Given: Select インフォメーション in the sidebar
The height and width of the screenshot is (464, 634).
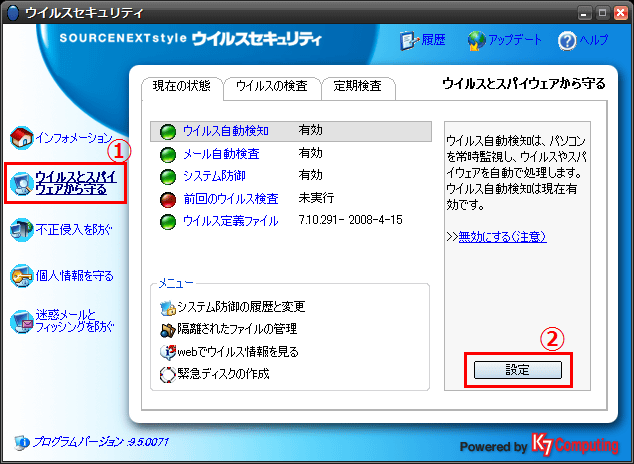Looking at the screenshot, I should click(74, 138).
